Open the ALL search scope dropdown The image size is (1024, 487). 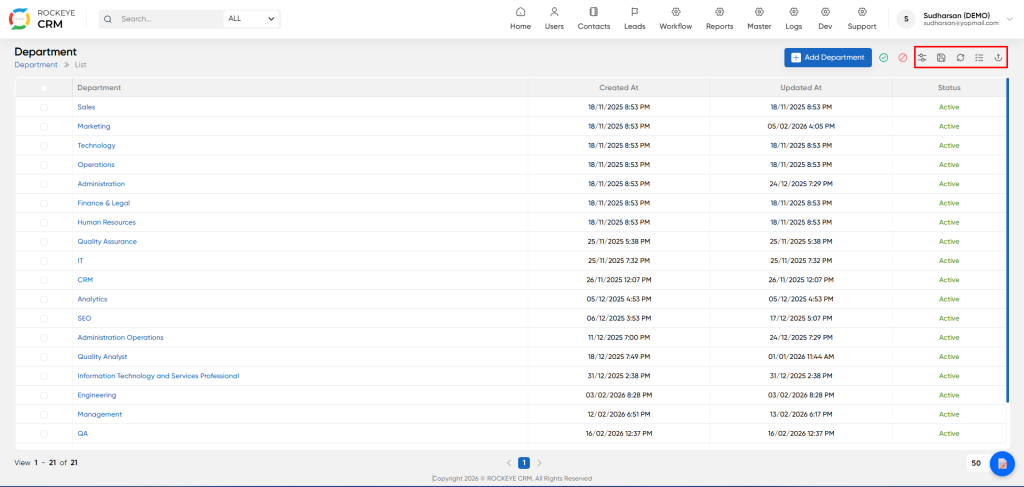click(x=251, y=19)
